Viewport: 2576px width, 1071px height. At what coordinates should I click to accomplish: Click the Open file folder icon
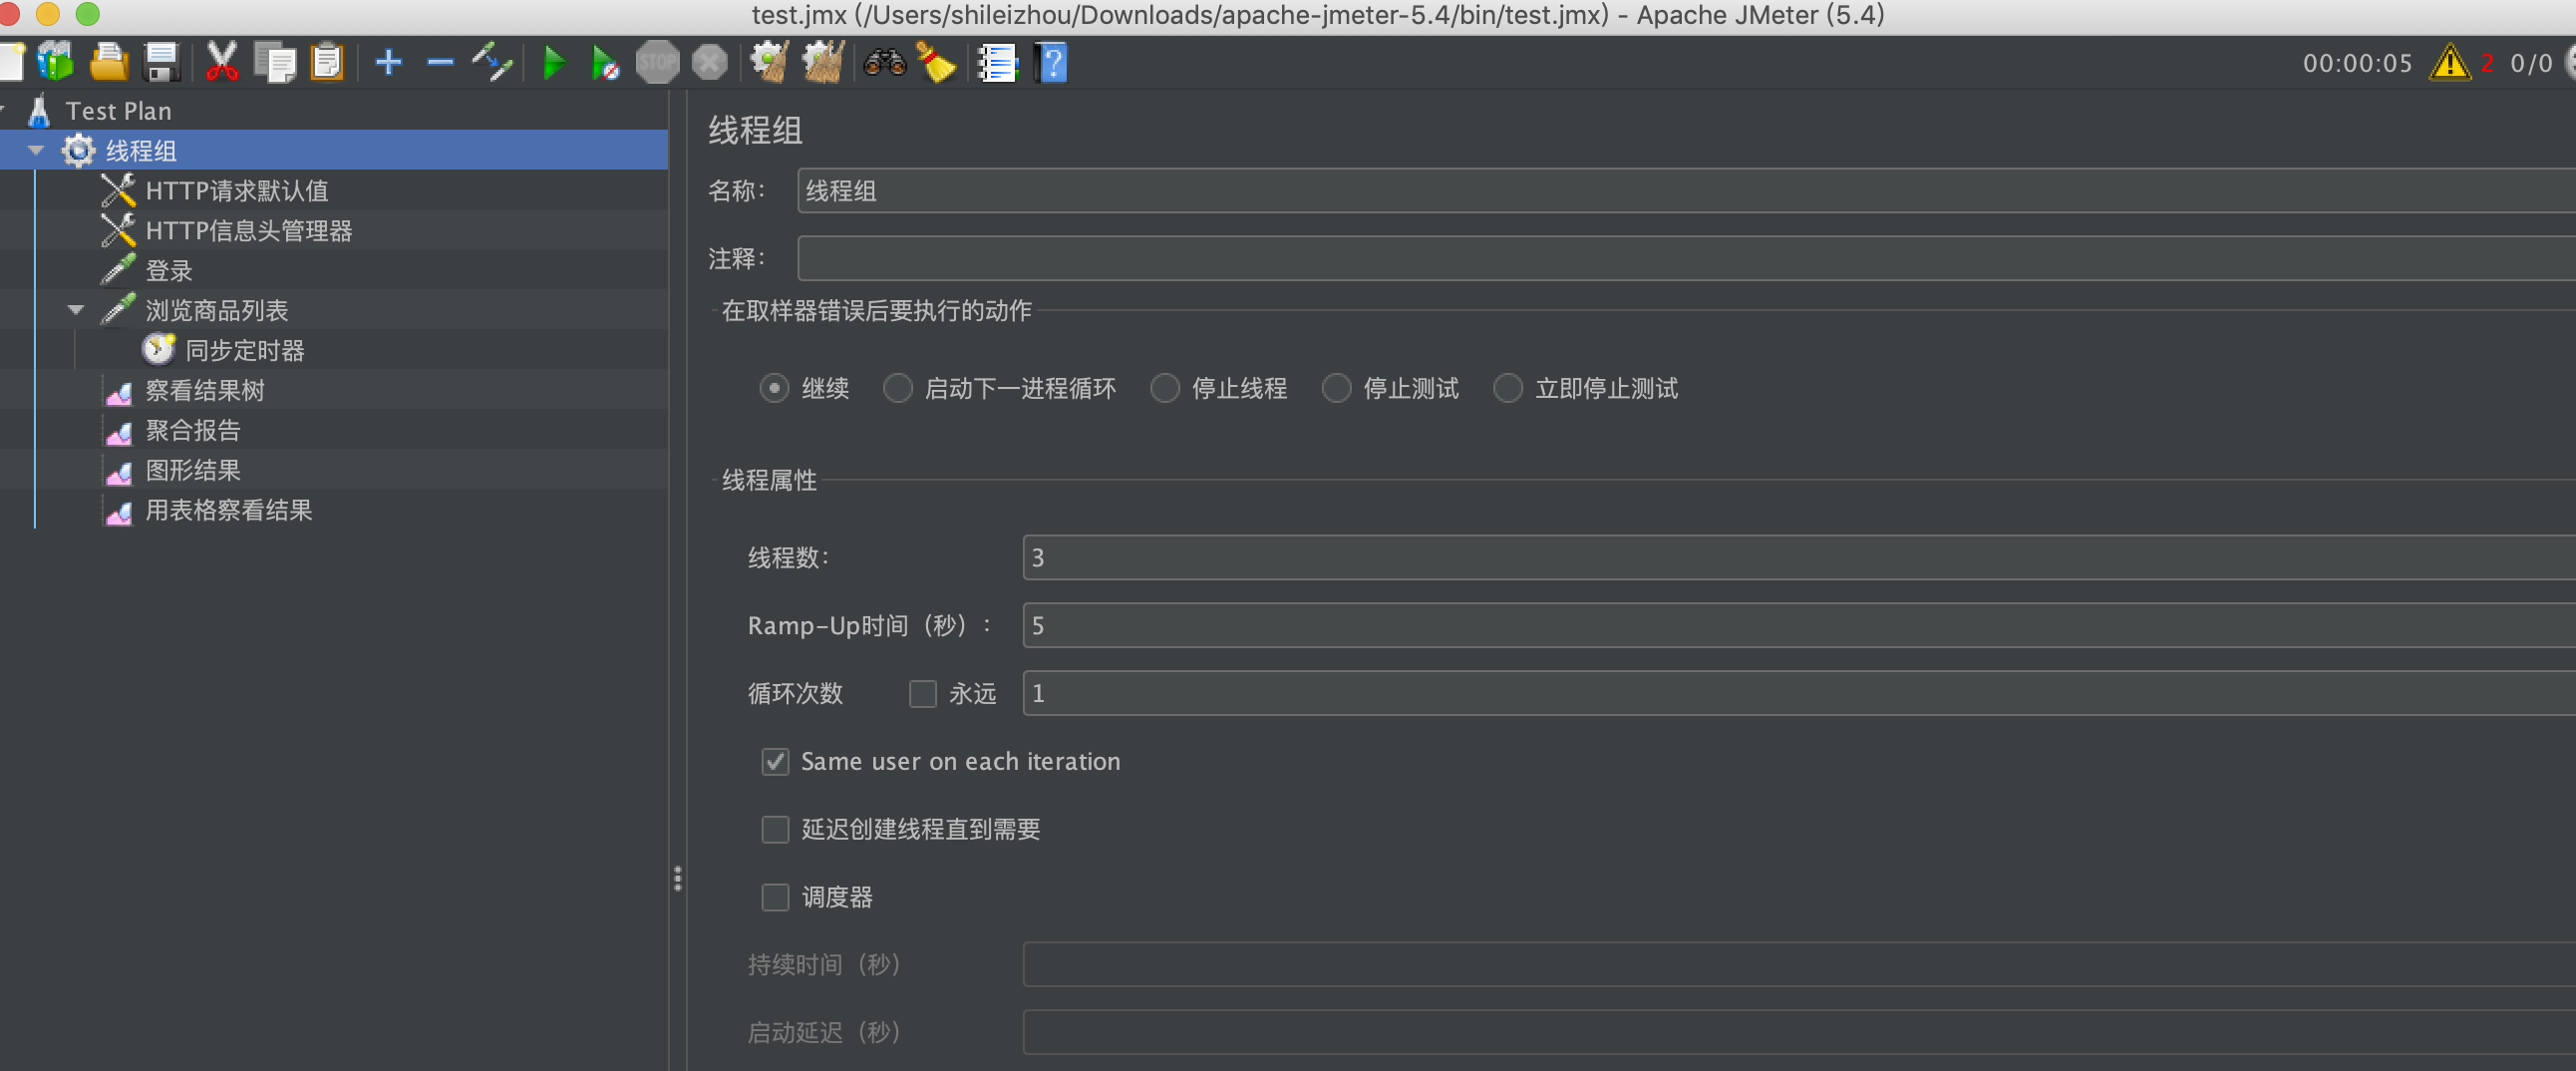pos(109,62)
